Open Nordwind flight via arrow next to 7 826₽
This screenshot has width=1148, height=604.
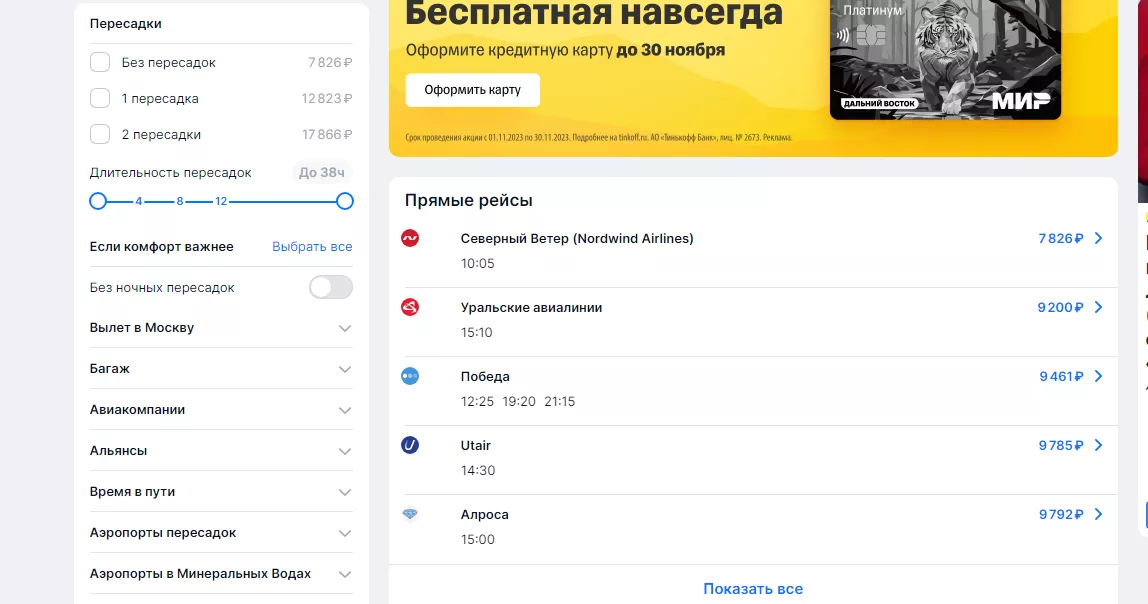pos(1098,238)
